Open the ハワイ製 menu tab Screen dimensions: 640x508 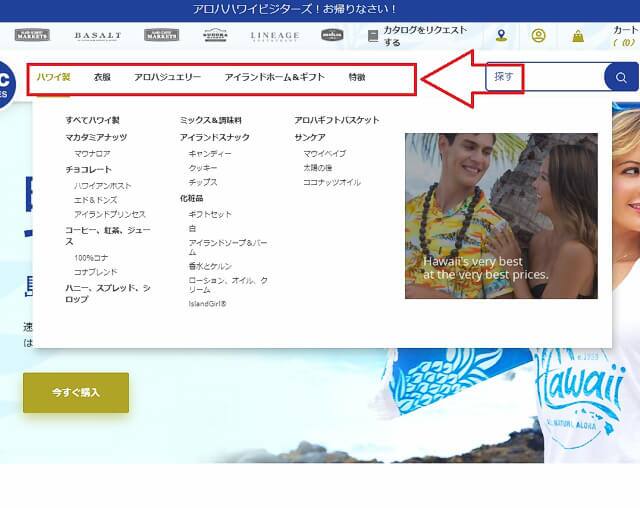(53, 77)
